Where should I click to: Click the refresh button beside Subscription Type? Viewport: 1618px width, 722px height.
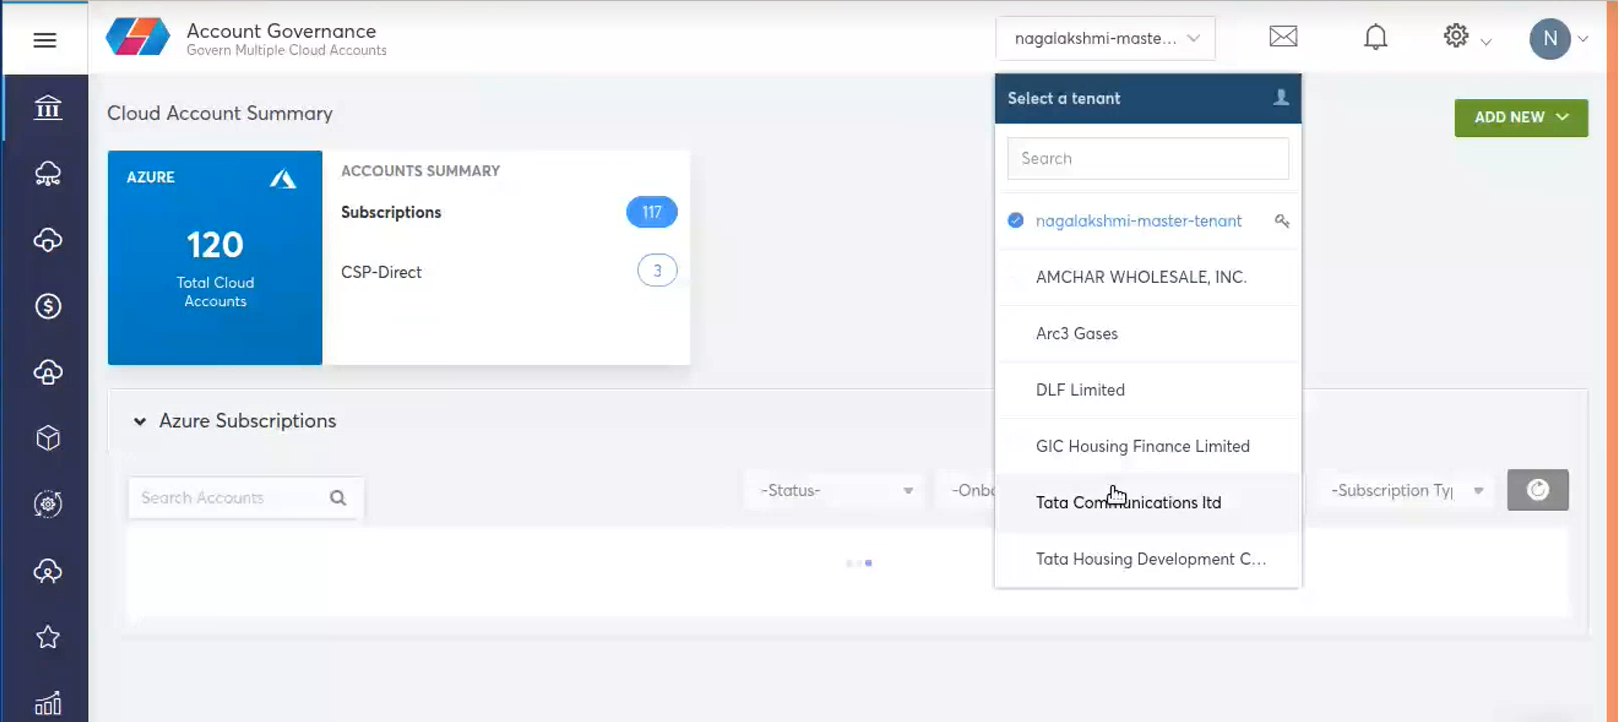[x=1538, y=490]
